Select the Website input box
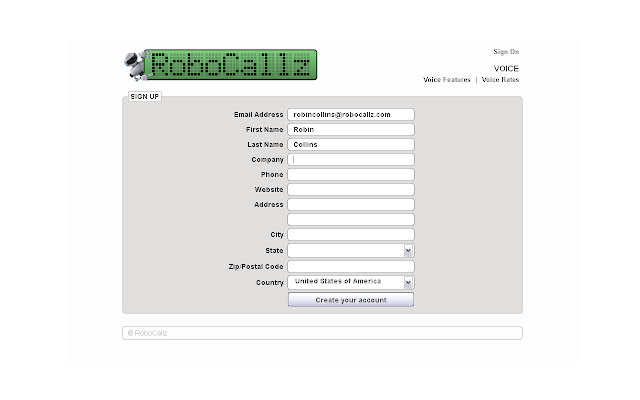 click(351, 189)
